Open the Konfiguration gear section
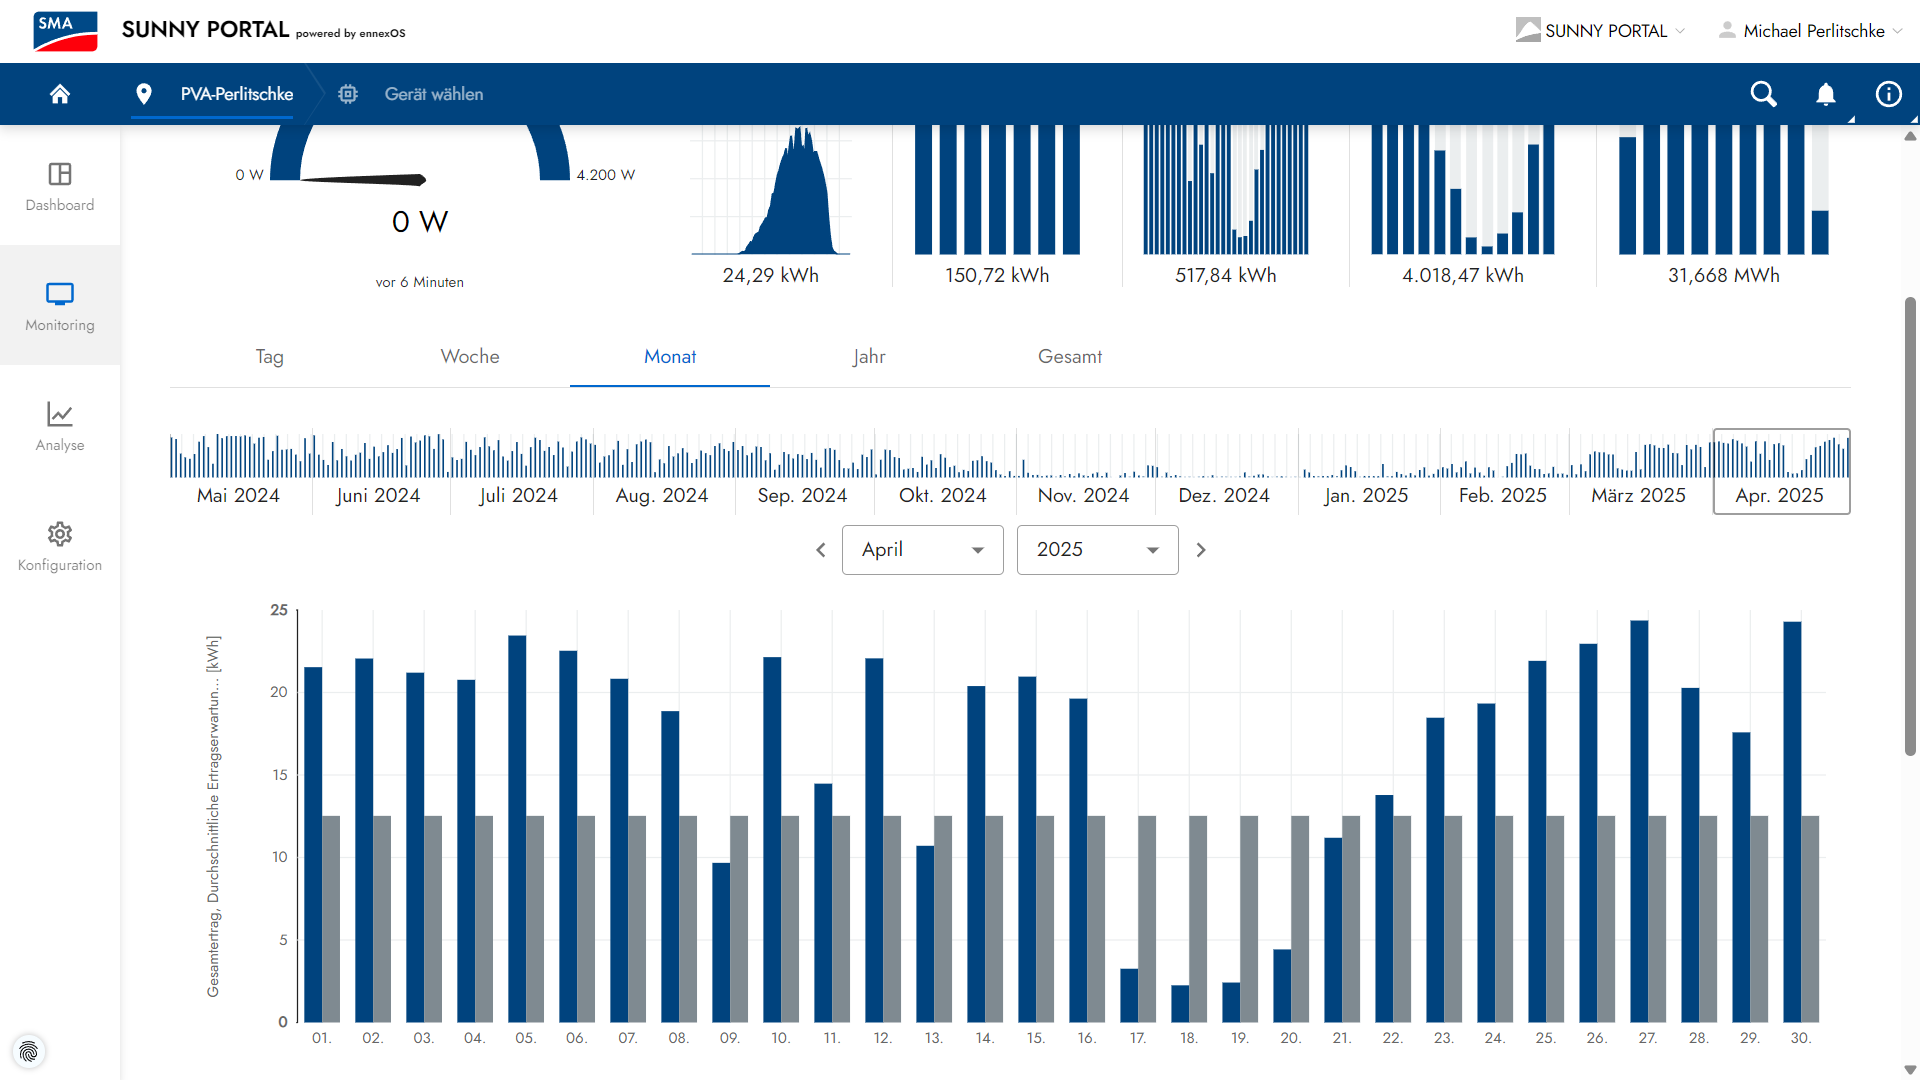Image resolution: width=1920 pixels, height=1080 pixels. pos(60,546)
